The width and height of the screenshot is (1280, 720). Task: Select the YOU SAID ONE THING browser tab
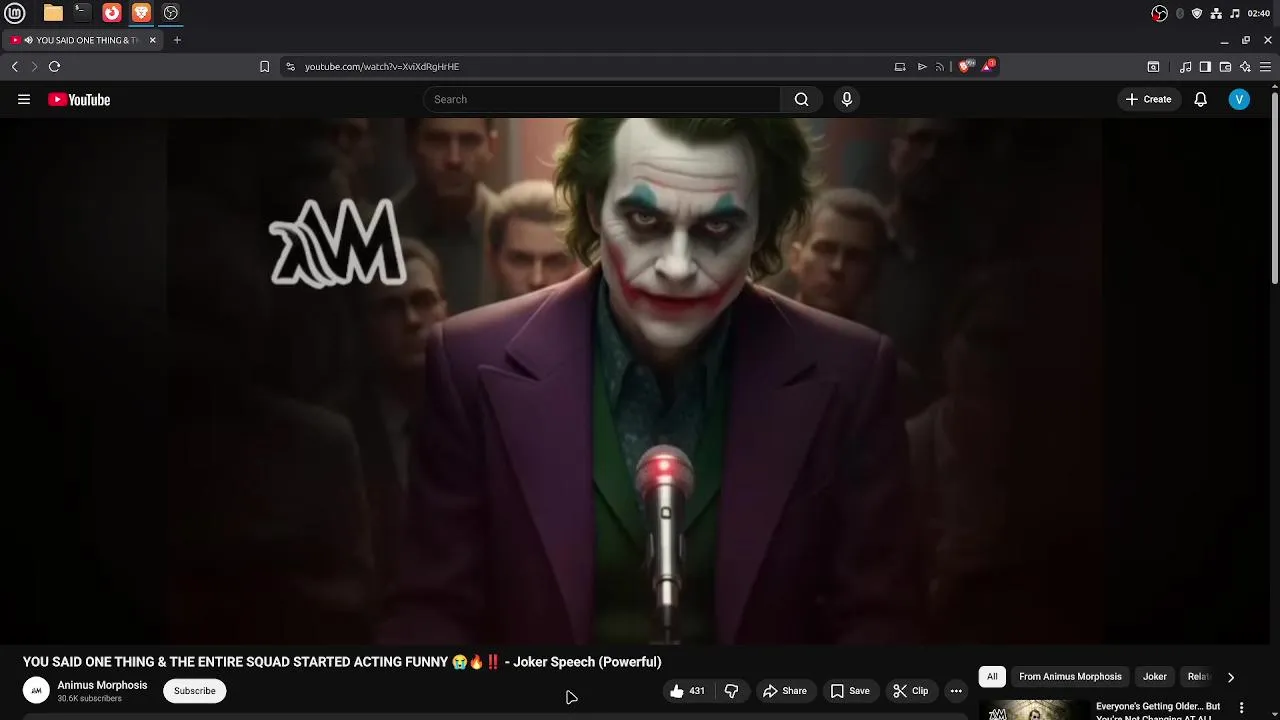point(84,40)
